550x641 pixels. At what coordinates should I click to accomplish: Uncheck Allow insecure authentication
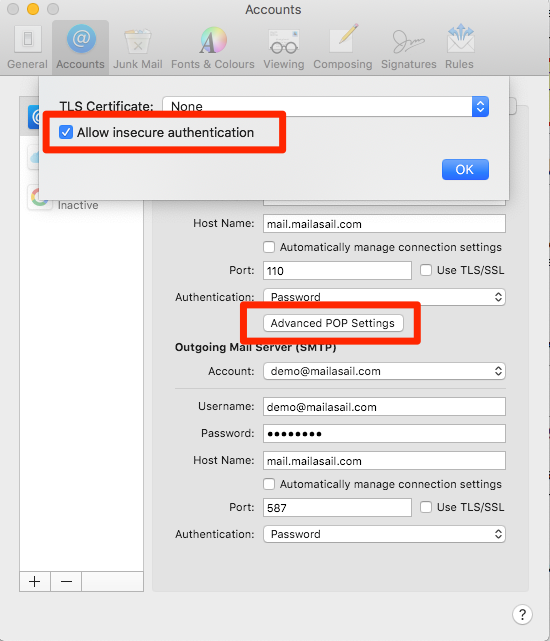click(x=66, y=132)
